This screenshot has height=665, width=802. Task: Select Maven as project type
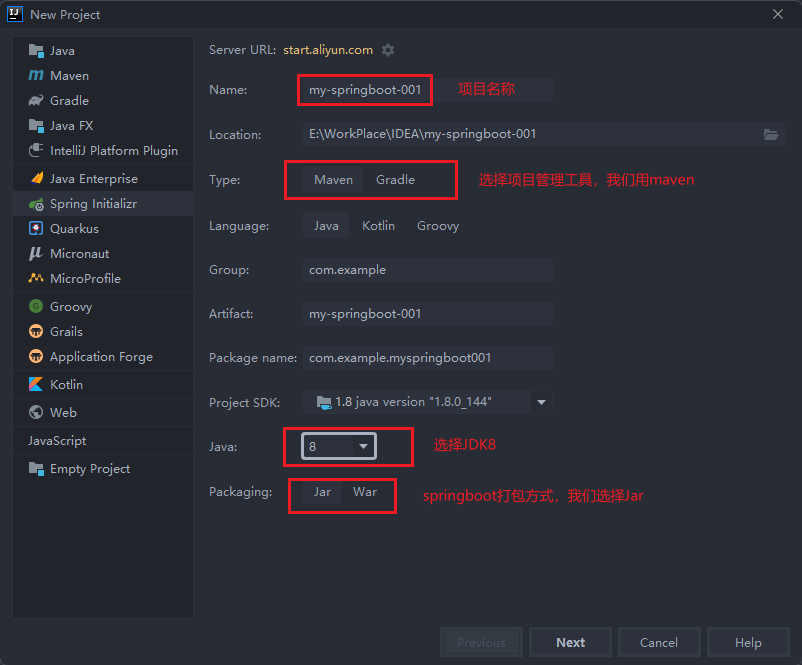(333, 180)
